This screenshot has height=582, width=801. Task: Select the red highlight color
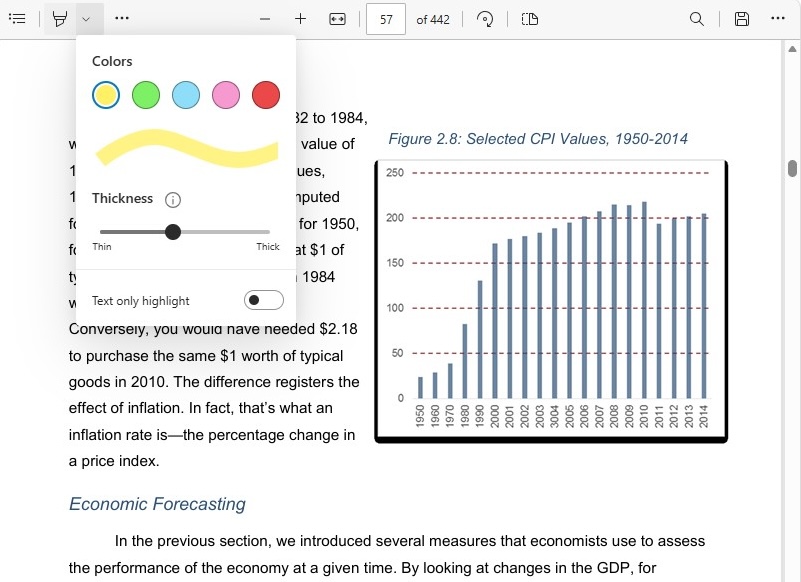(x=266, y=95)
